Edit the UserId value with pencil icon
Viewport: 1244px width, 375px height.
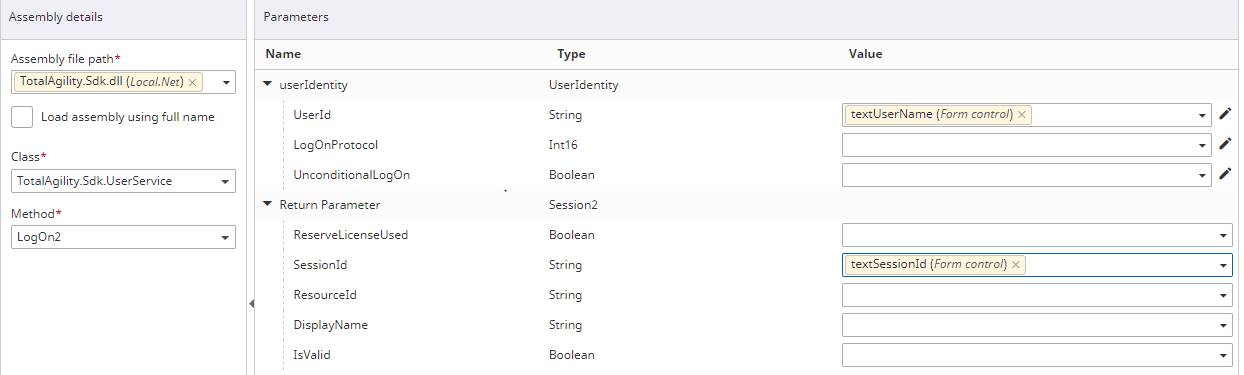(x=1225, y=114)
